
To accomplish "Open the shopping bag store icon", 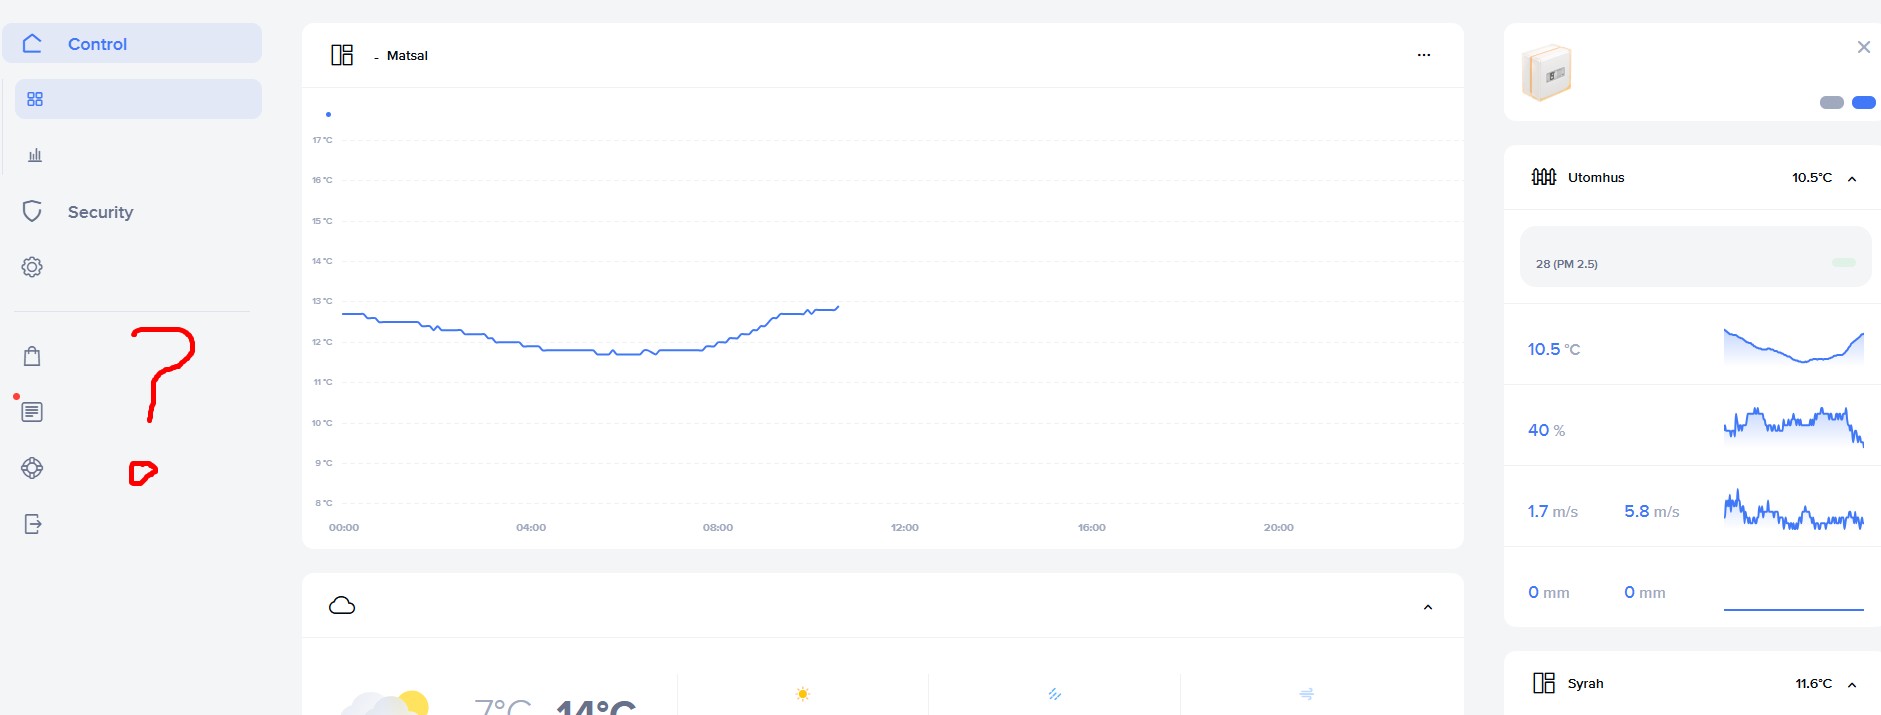I will [x=32, y=356].
